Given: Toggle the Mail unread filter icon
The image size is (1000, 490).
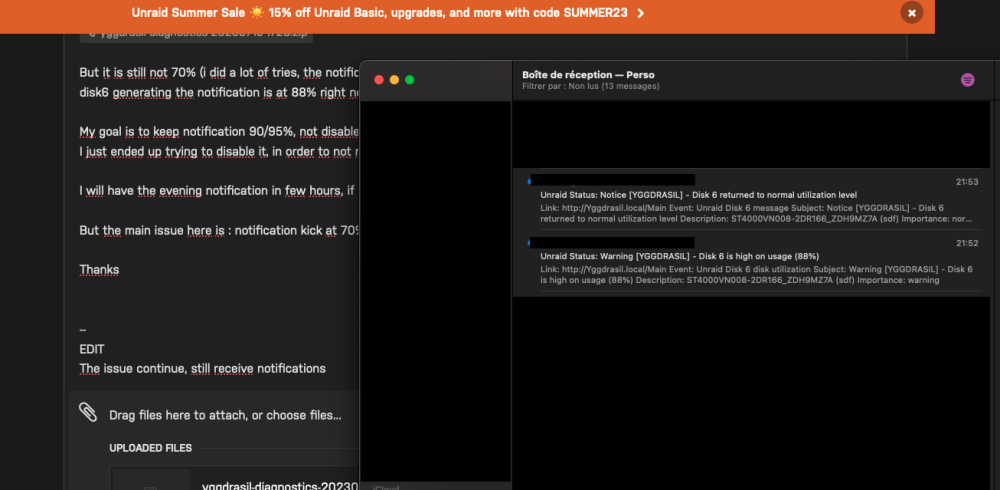Looking at the screenshot, I should 967,80.
